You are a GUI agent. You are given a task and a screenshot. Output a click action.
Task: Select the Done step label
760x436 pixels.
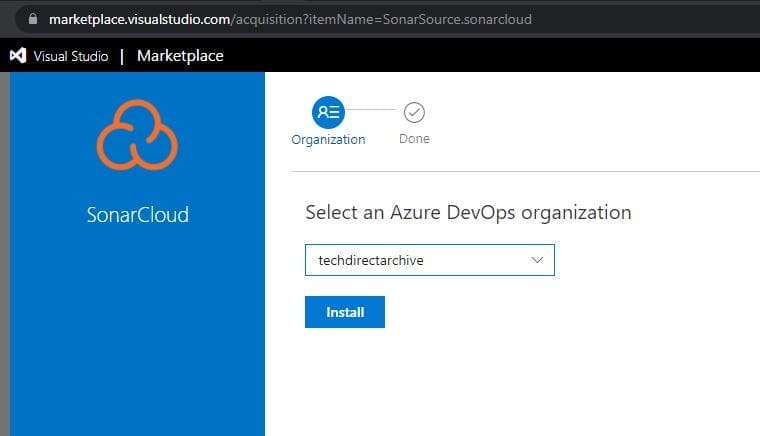[x=414, y=139]
